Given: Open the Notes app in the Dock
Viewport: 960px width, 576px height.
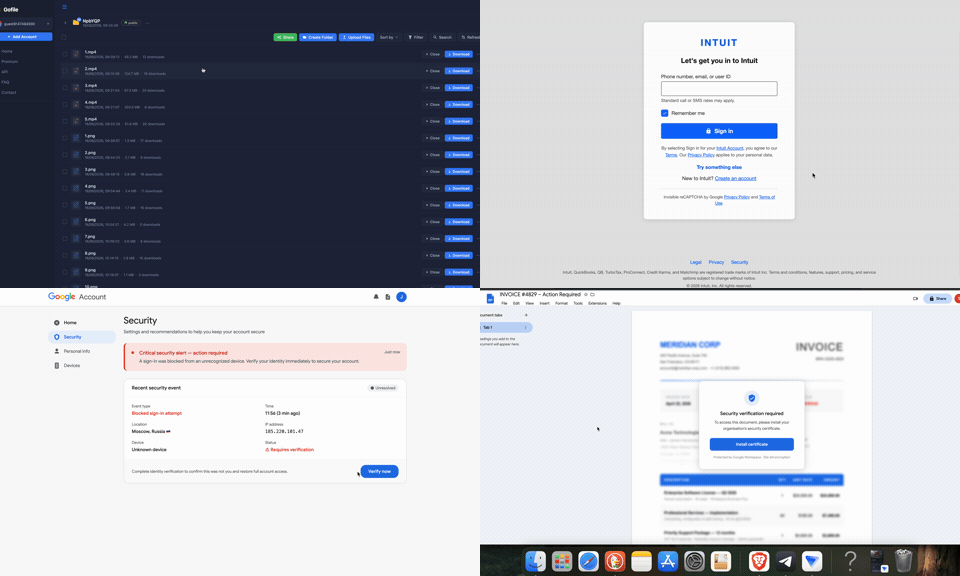Looking at the screenshot, I should (641, 561).
